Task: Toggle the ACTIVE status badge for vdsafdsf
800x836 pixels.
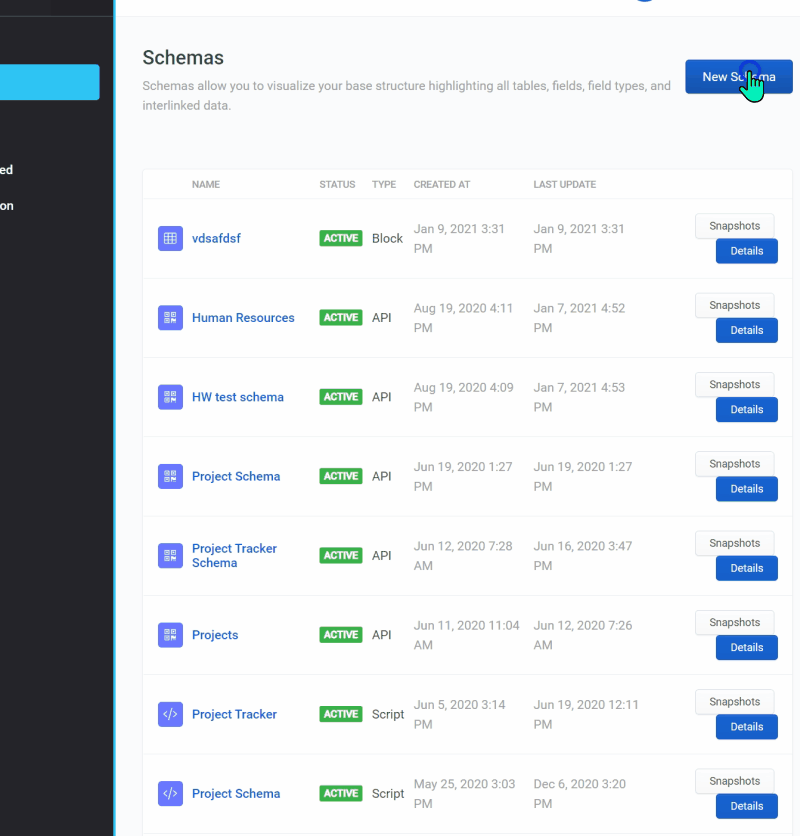Action: click(340, 238)
